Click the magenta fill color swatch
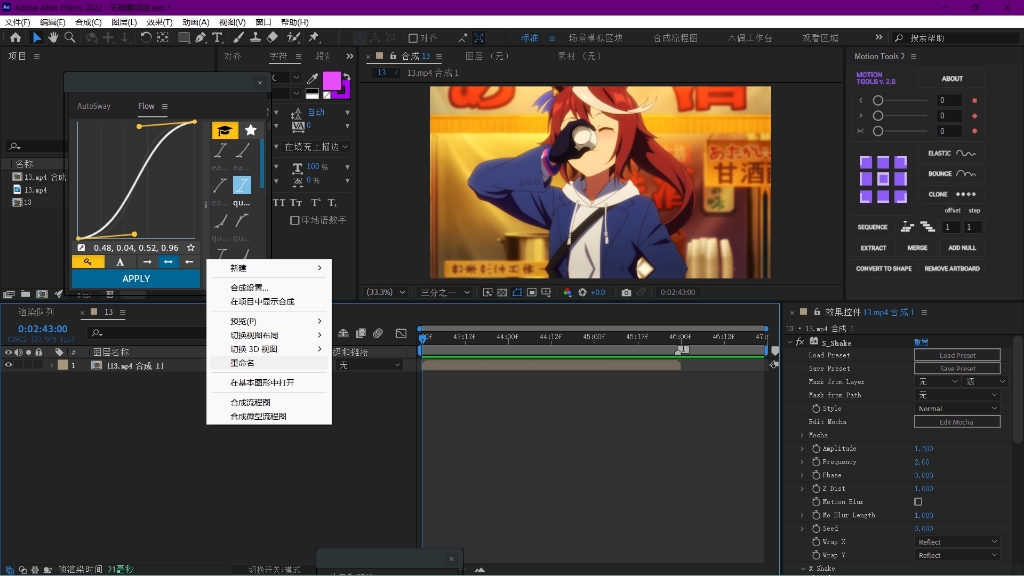 click(x=331, y=81)
